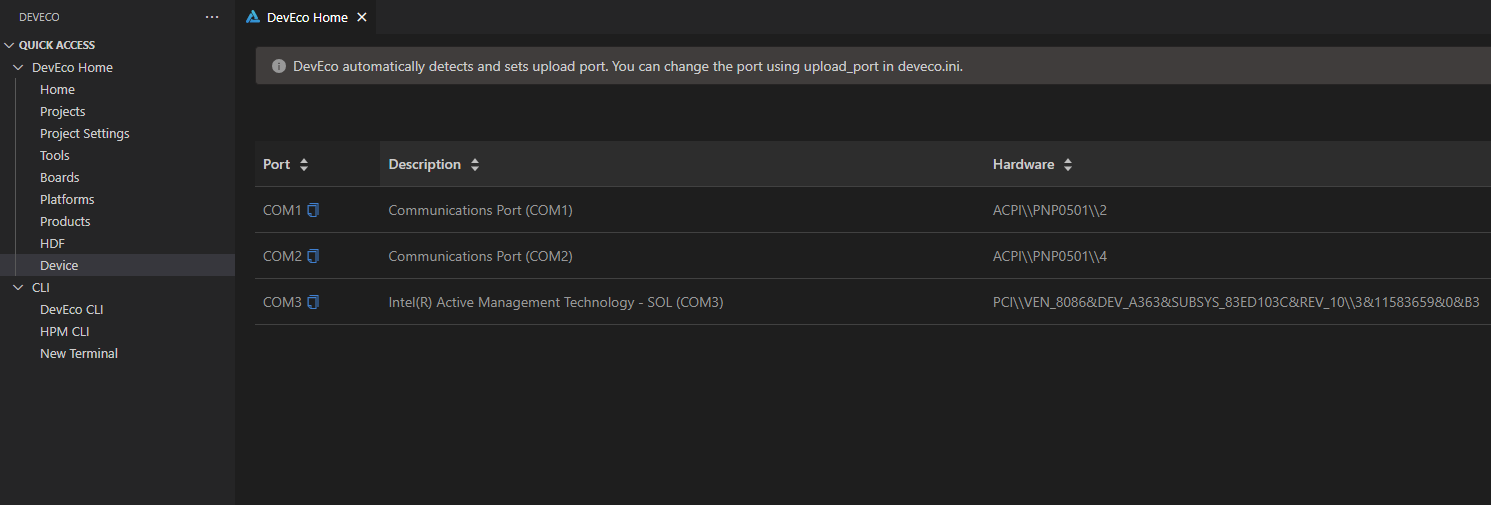
Task: Copy the COM2 port name
Action: point(313,256)
